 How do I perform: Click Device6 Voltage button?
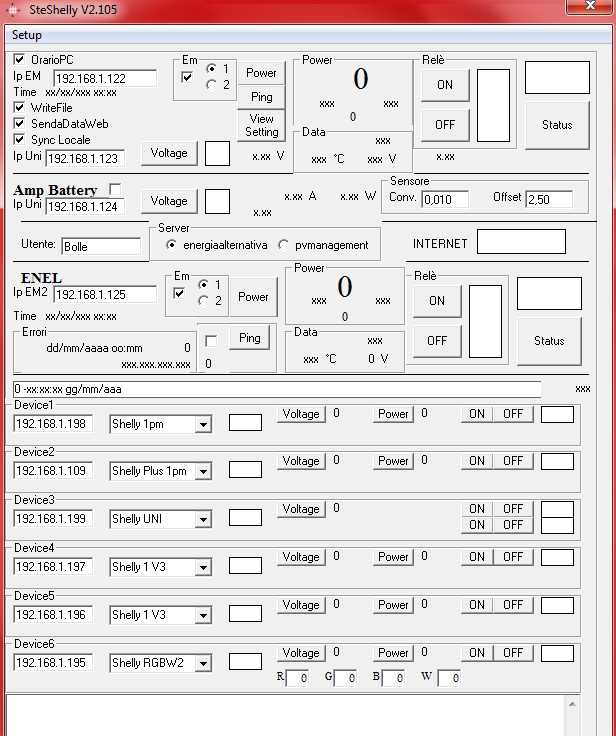pyautogui.click(x=301, y=653)
